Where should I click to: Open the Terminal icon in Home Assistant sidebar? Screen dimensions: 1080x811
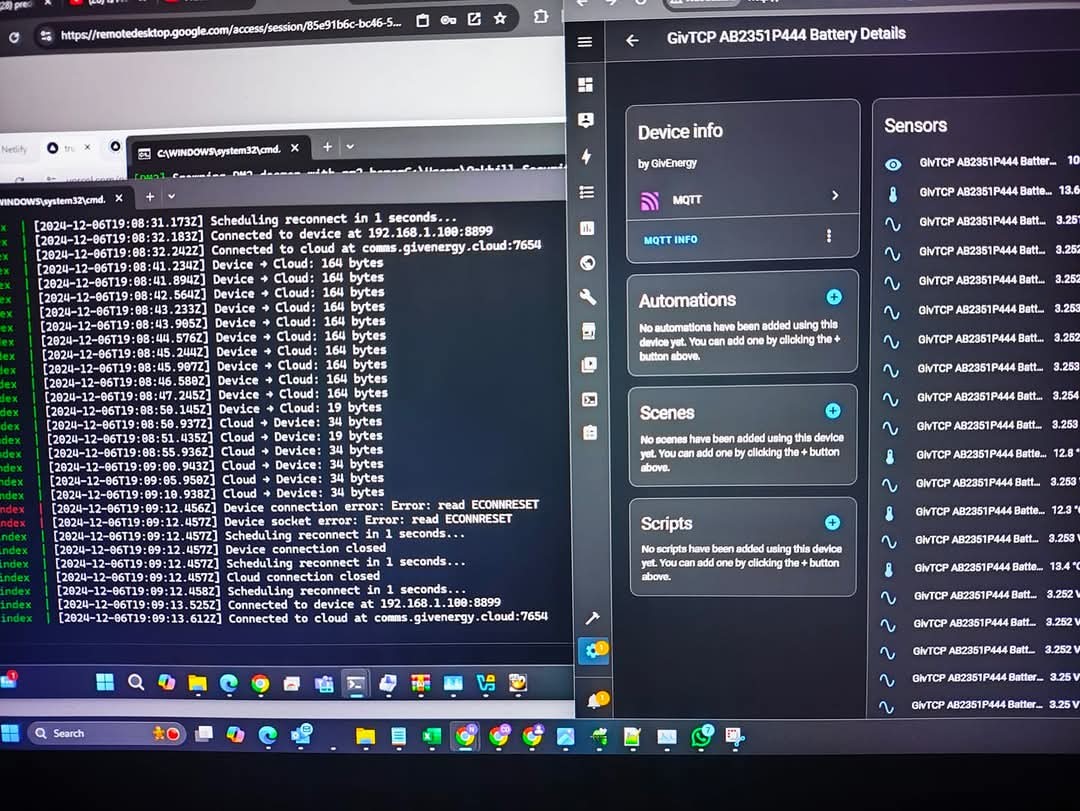point(590,399)
